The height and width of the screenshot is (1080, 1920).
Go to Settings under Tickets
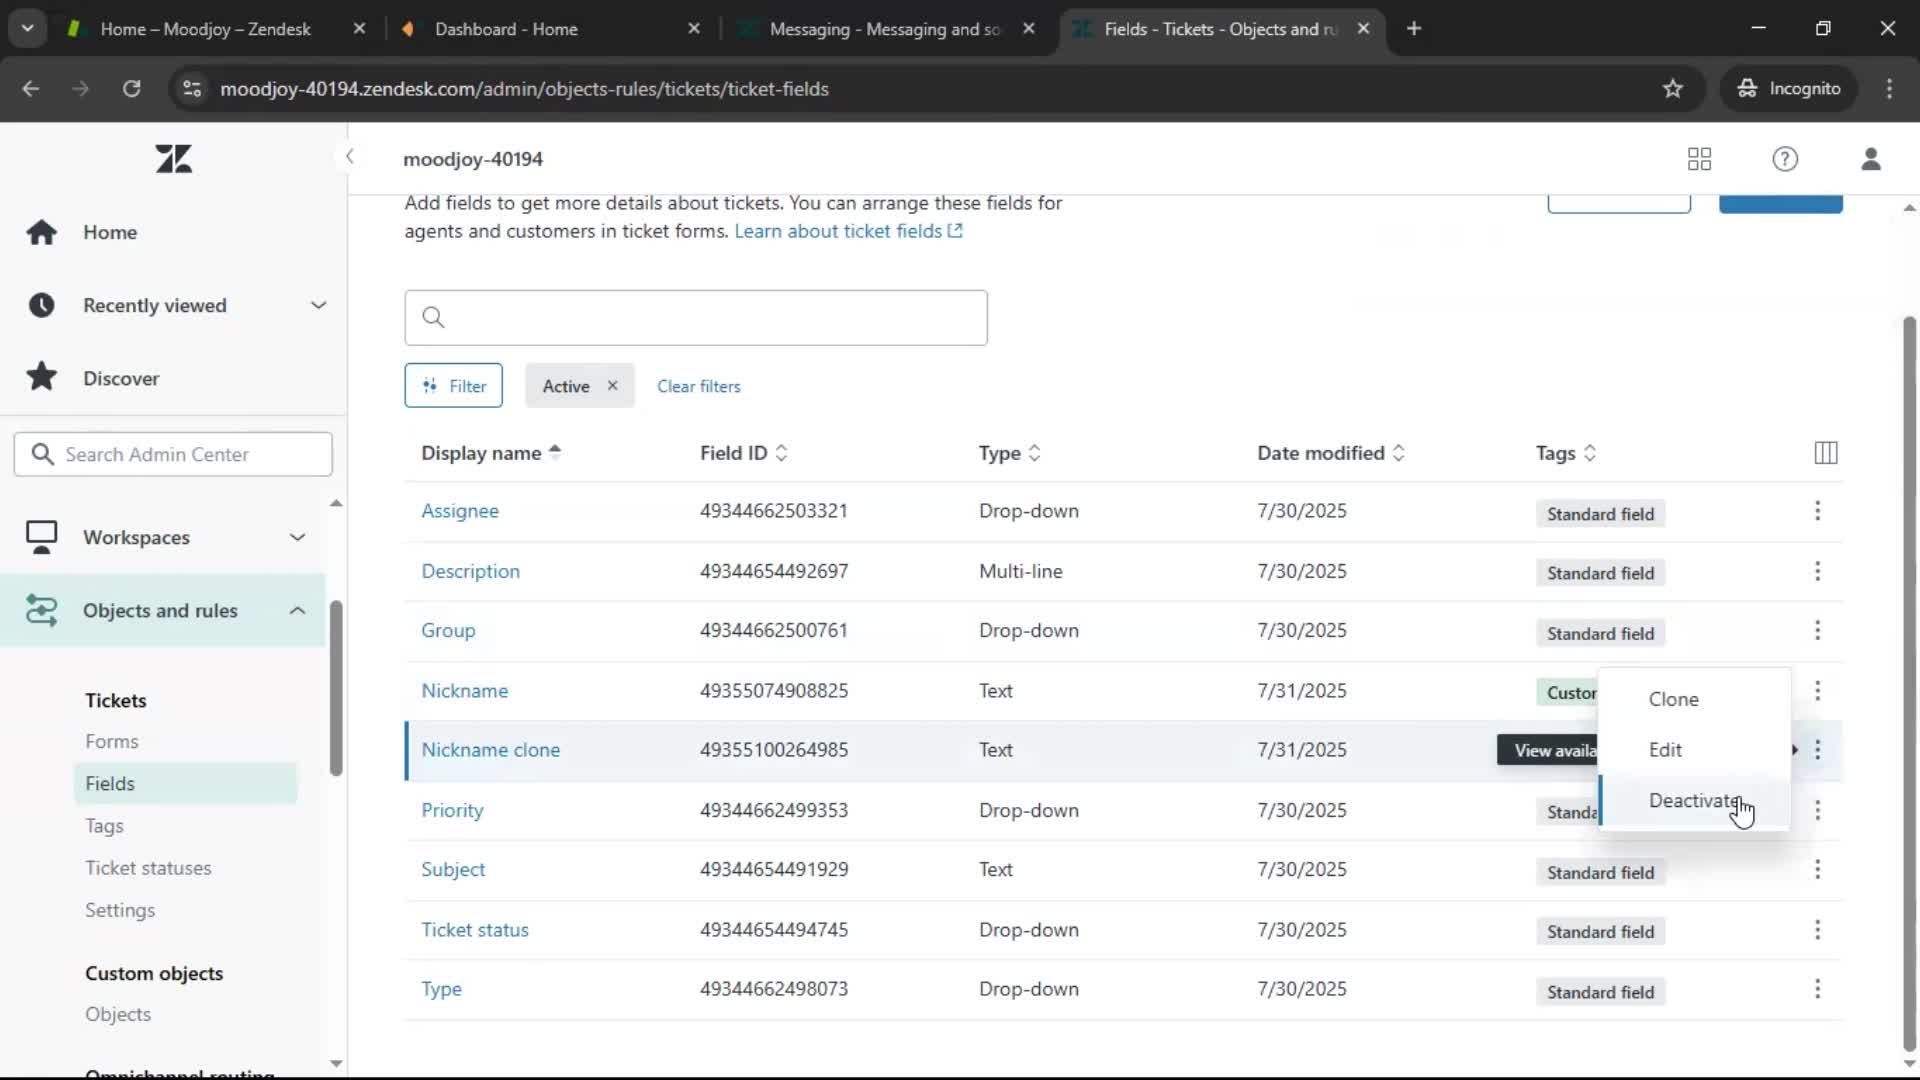120,910
